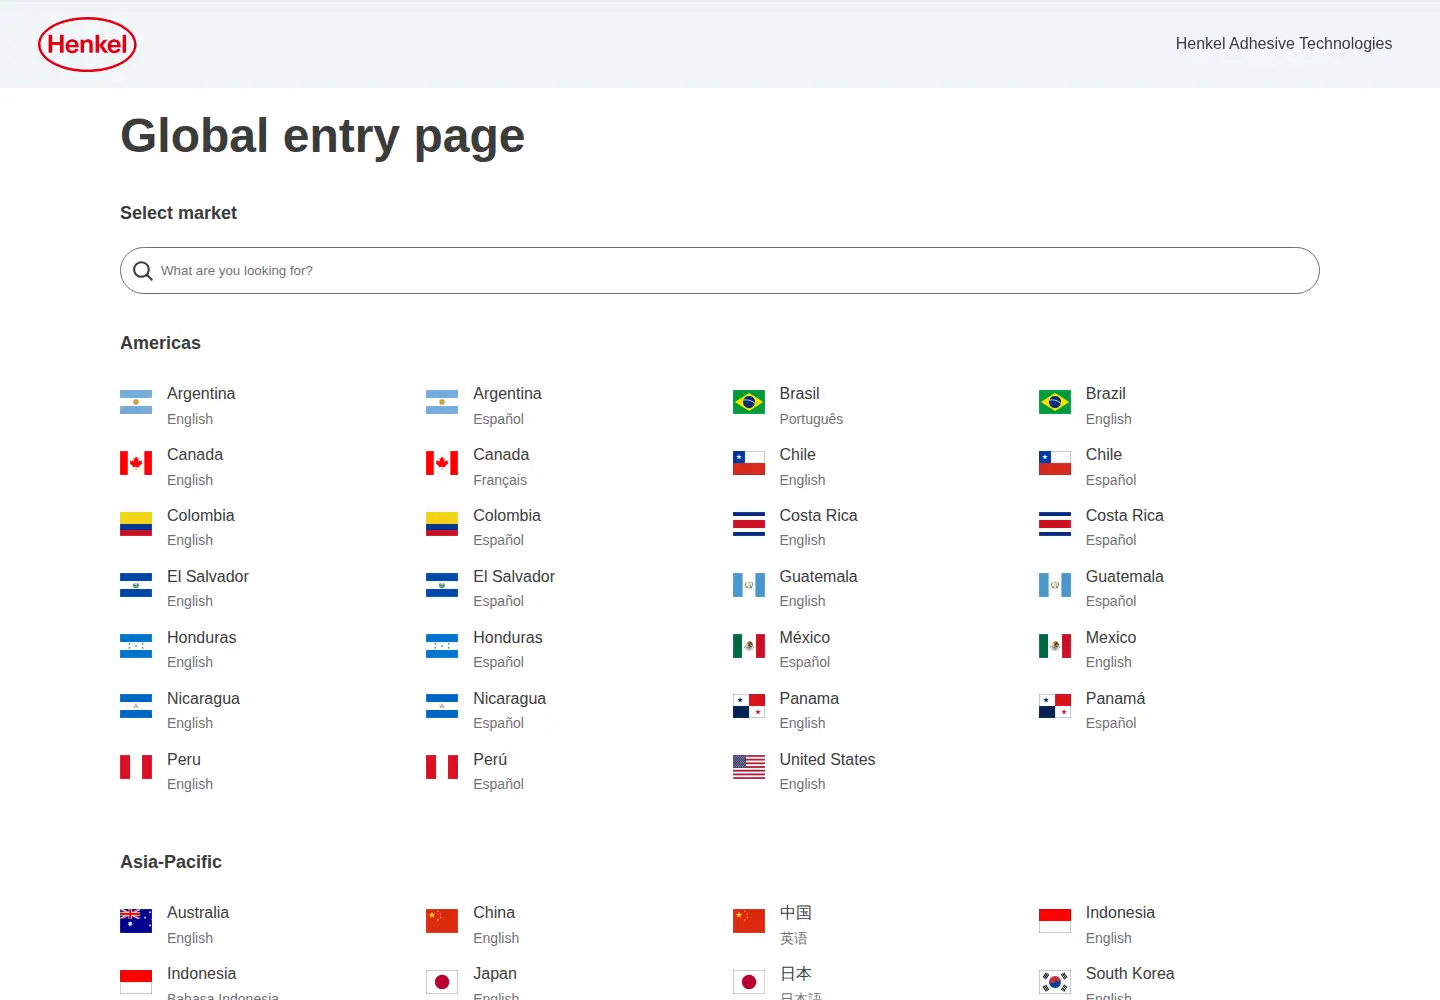Click the Colombia English flag icon
Screen dimensions: 1440x1000
tap(136, 524)
